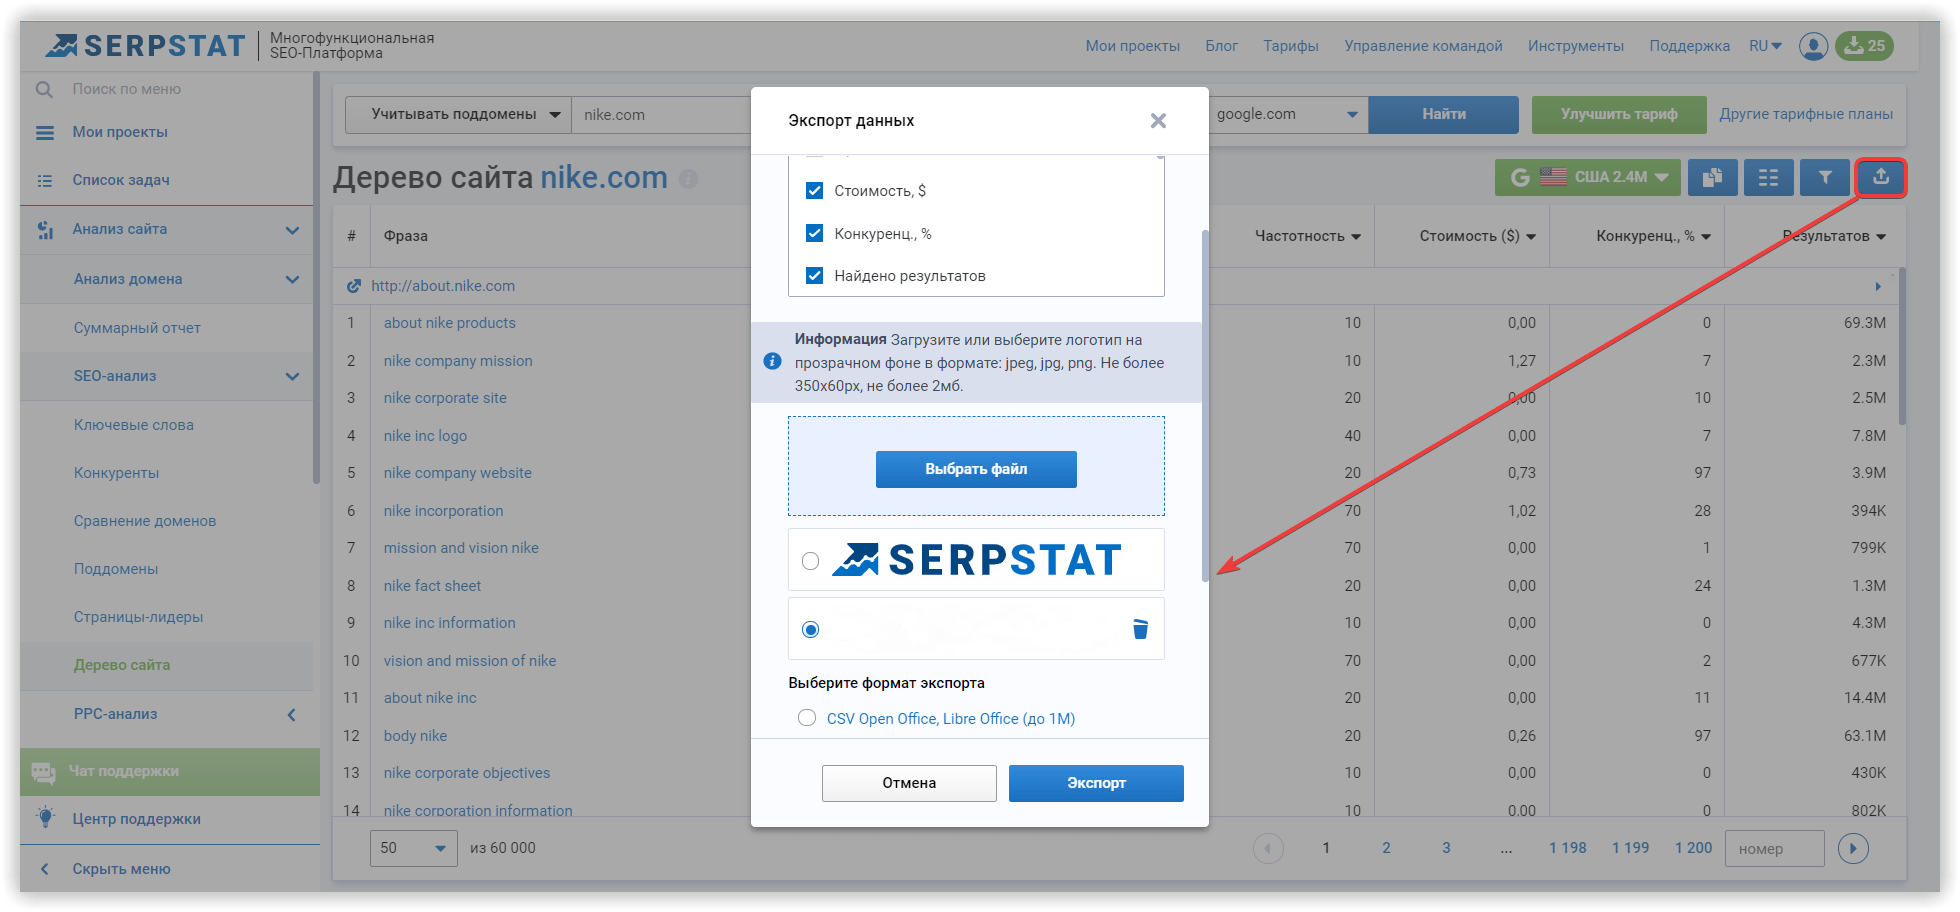Click the lightbulb support center icon

point(45,817)
